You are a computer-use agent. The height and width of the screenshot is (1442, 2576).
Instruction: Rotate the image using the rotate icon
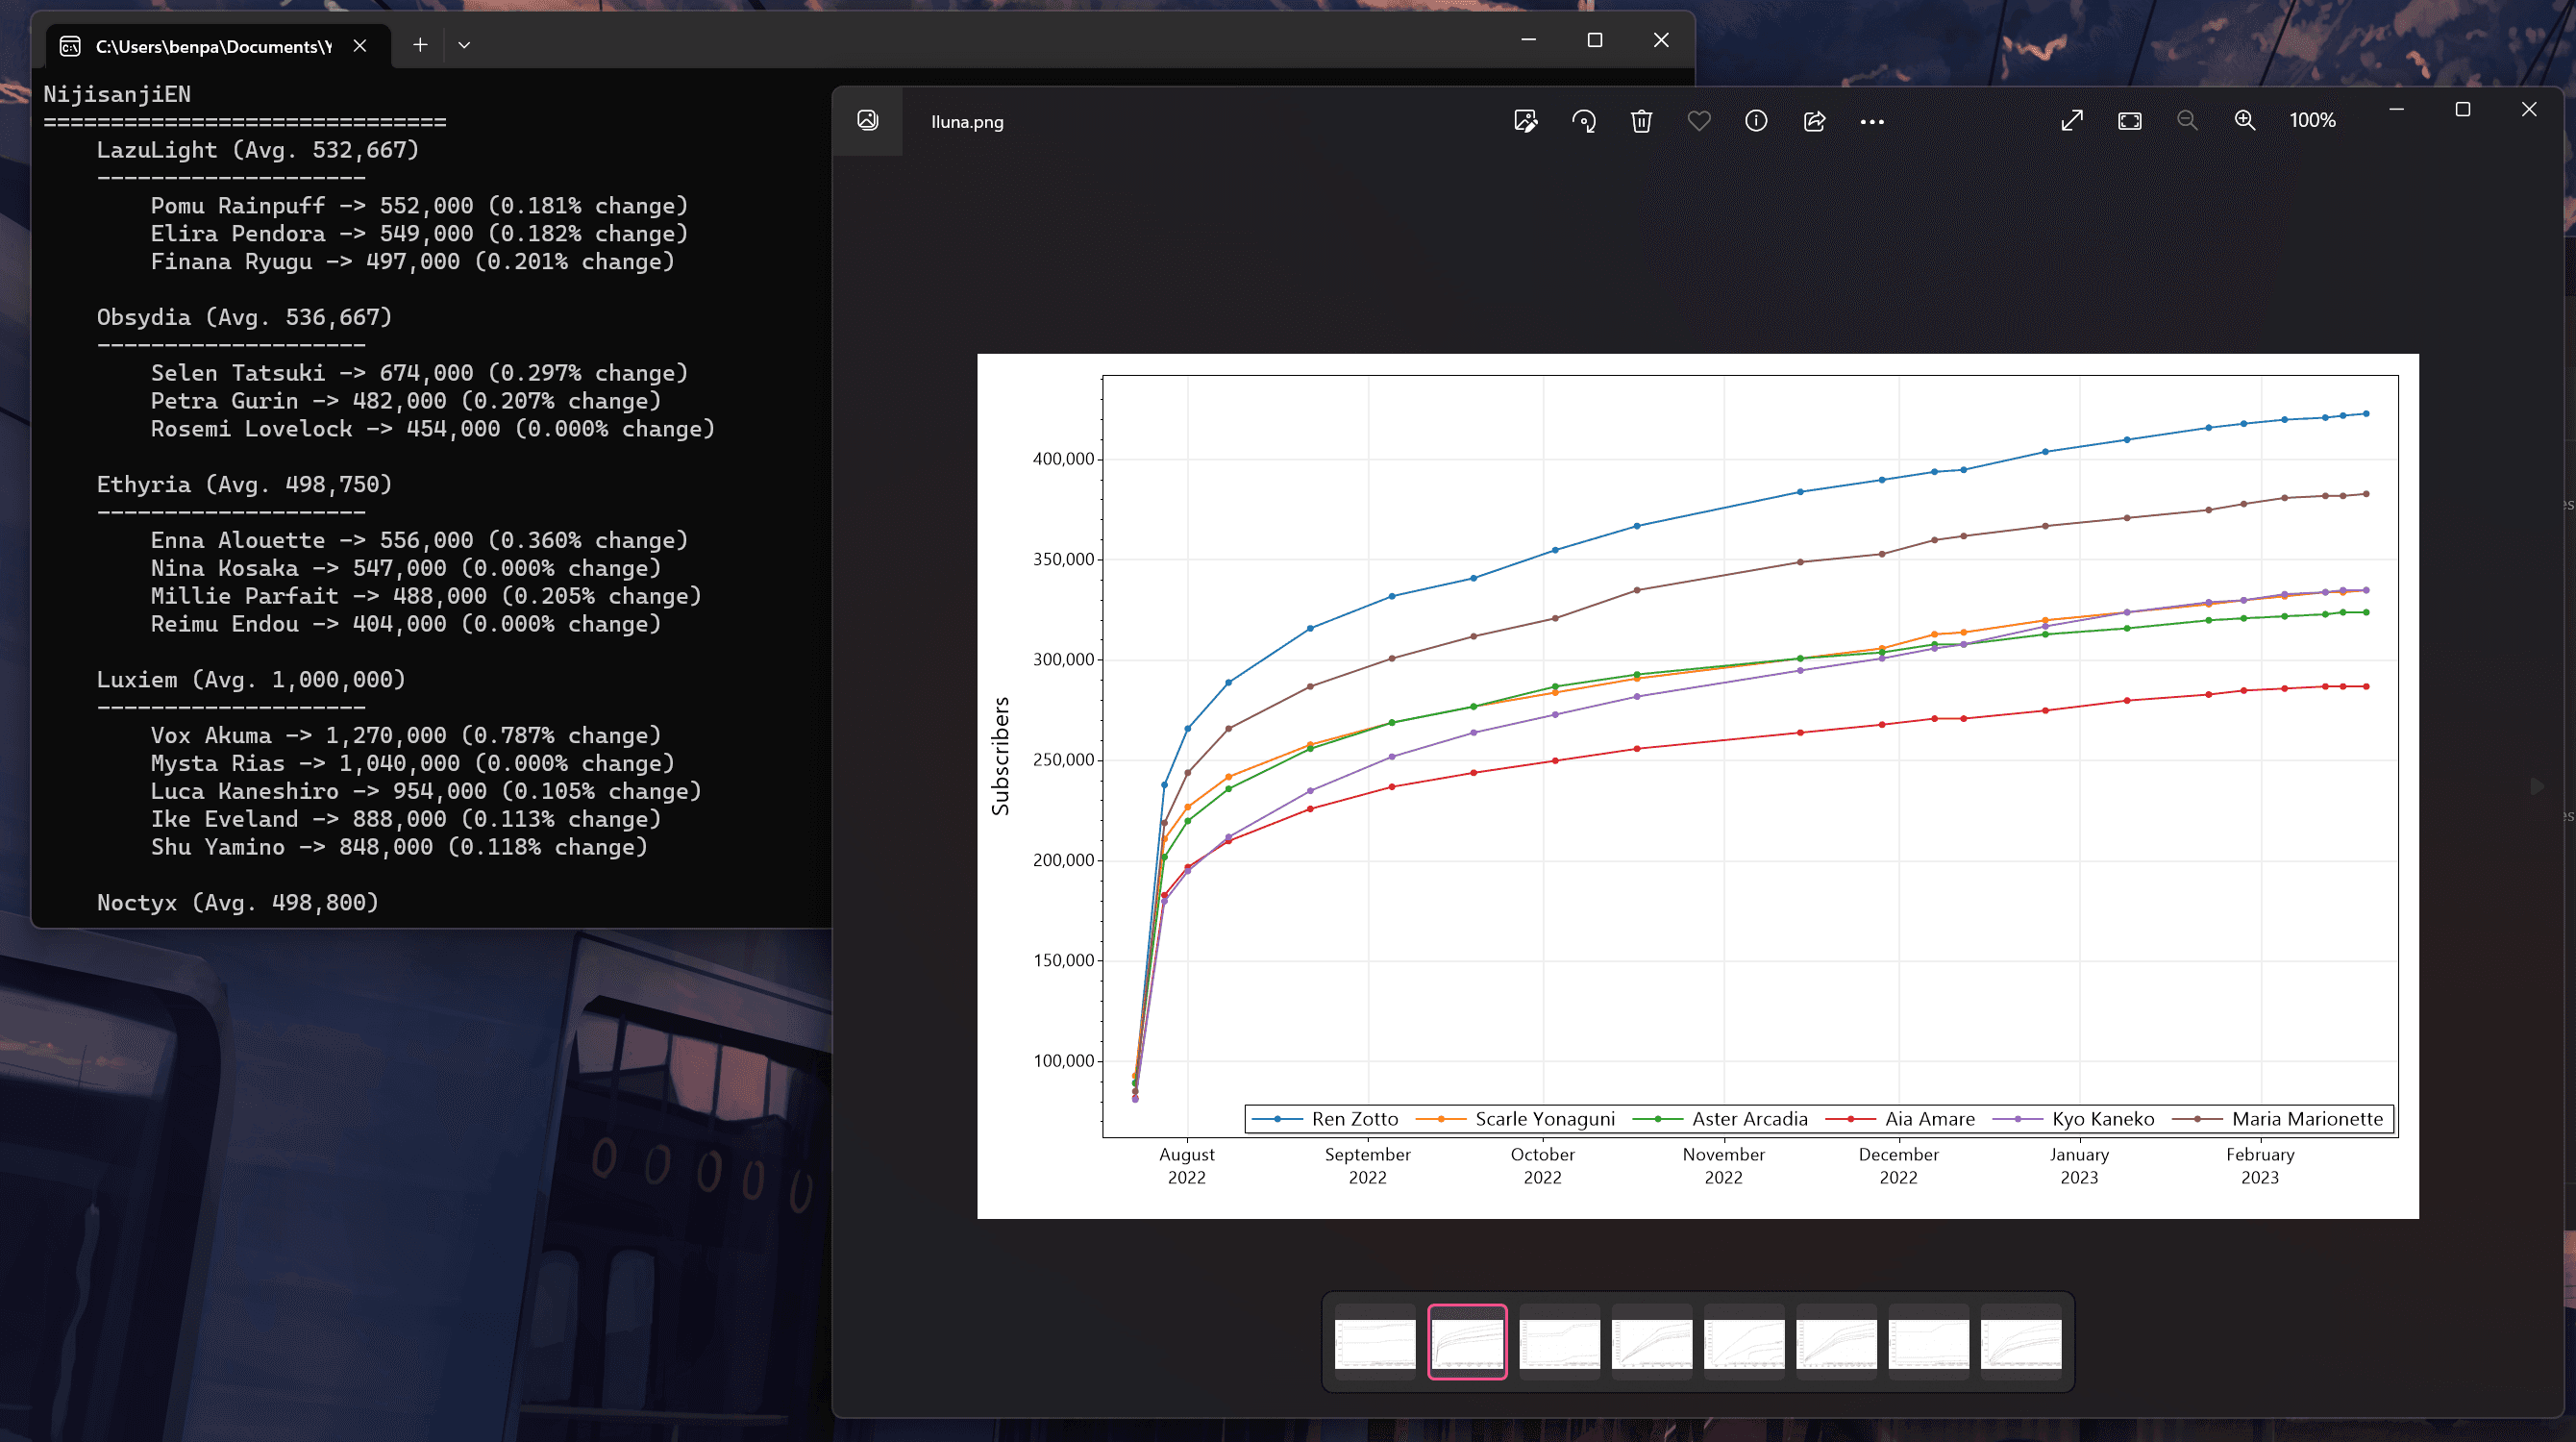(1583, 121)
